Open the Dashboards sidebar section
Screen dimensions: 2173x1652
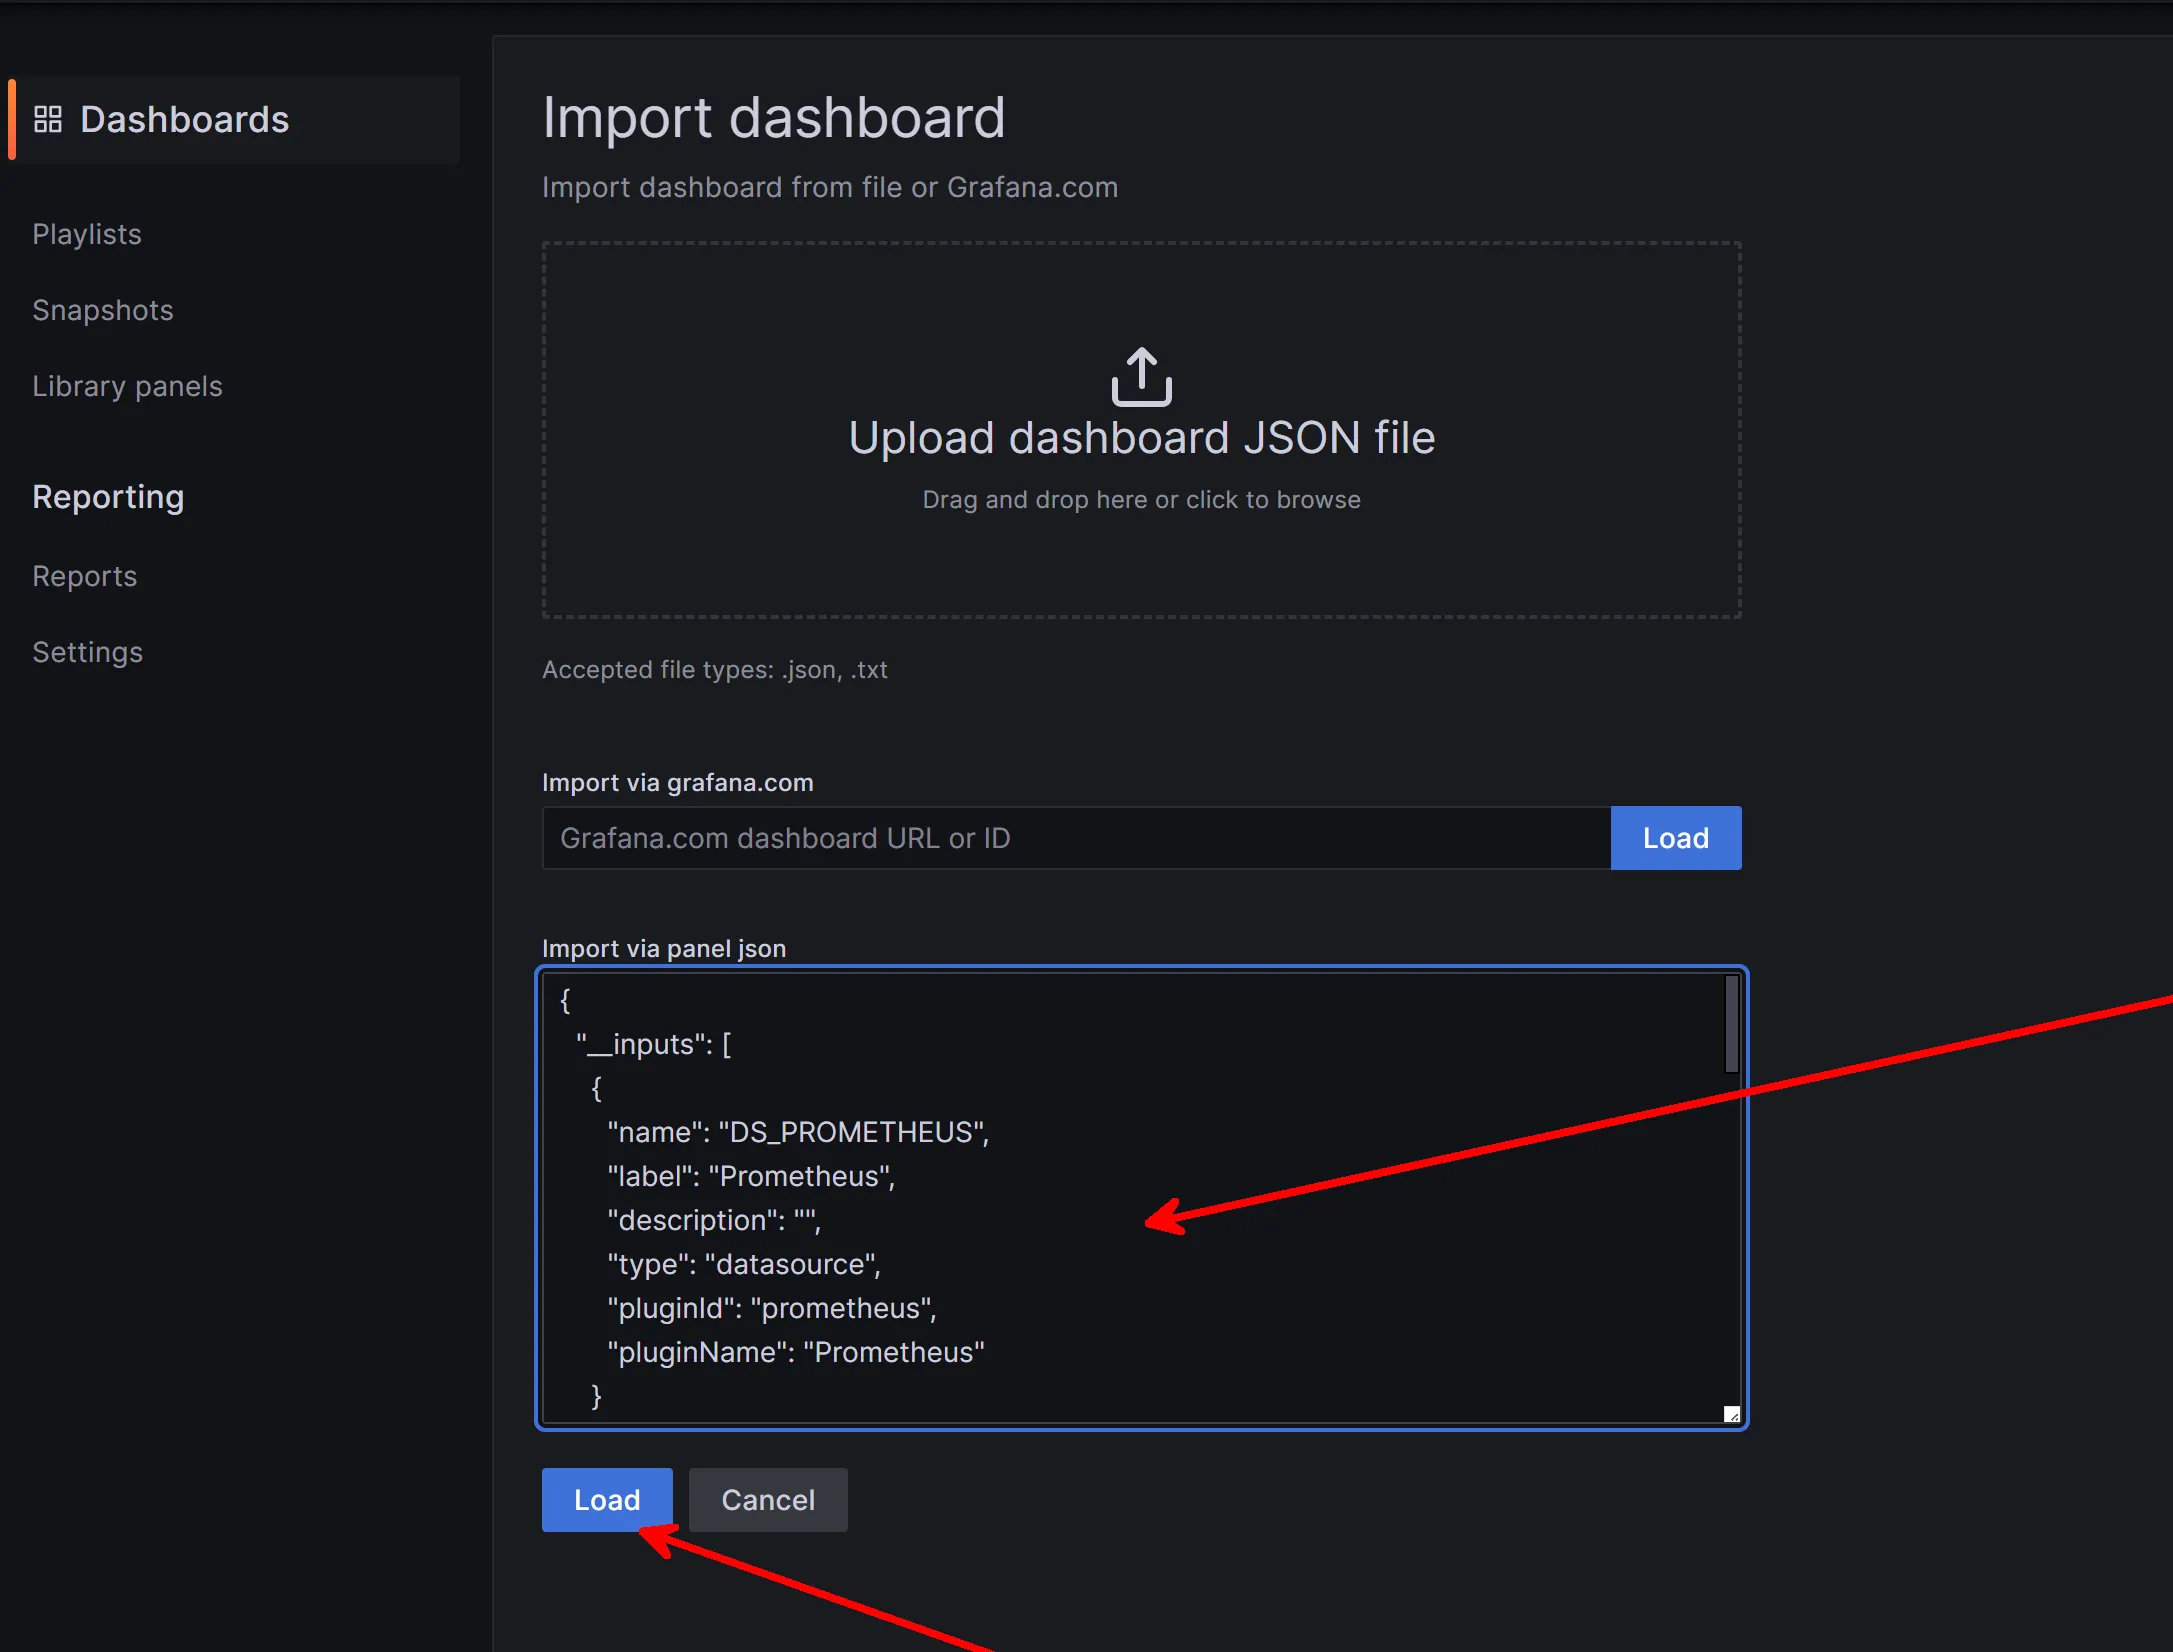tap(184, 120)
